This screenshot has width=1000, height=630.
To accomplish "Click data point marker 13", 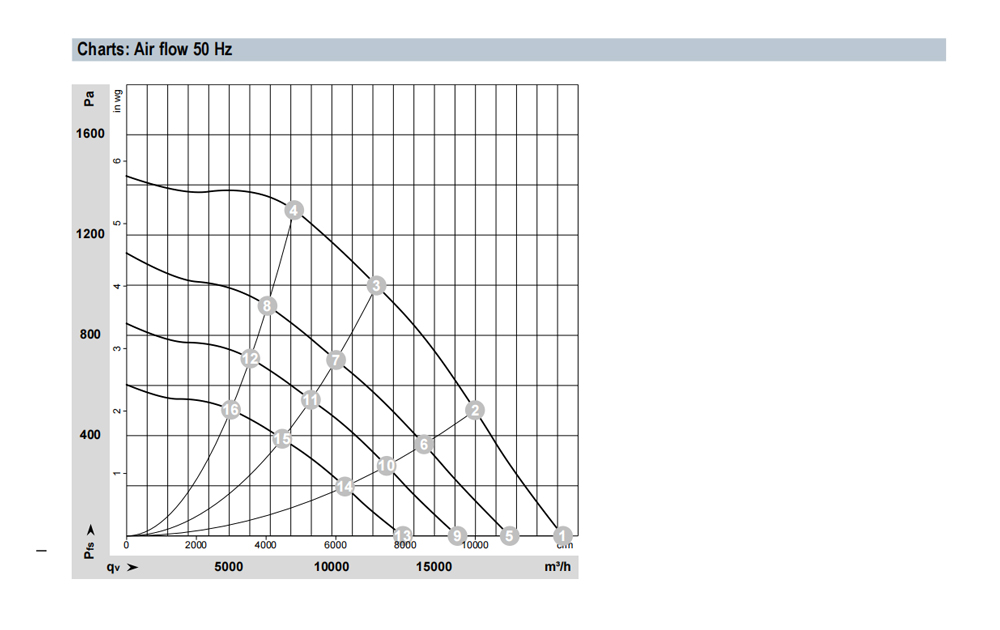I will [403, 536].
